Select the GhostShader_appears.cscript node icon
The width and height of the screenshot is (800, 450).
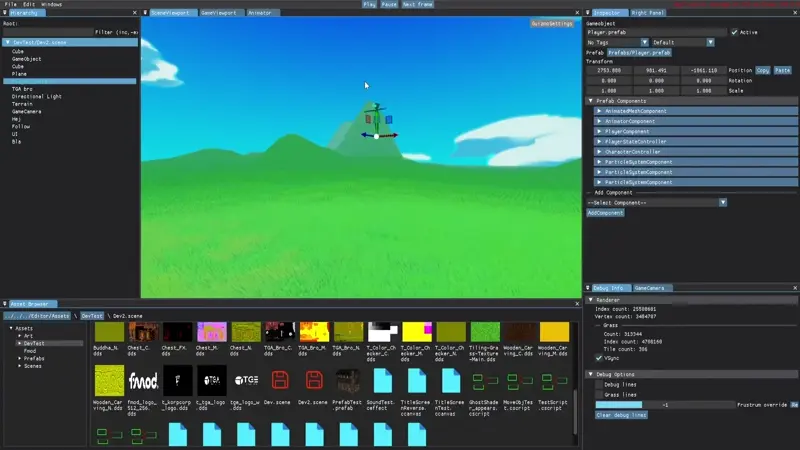(485, 381)
